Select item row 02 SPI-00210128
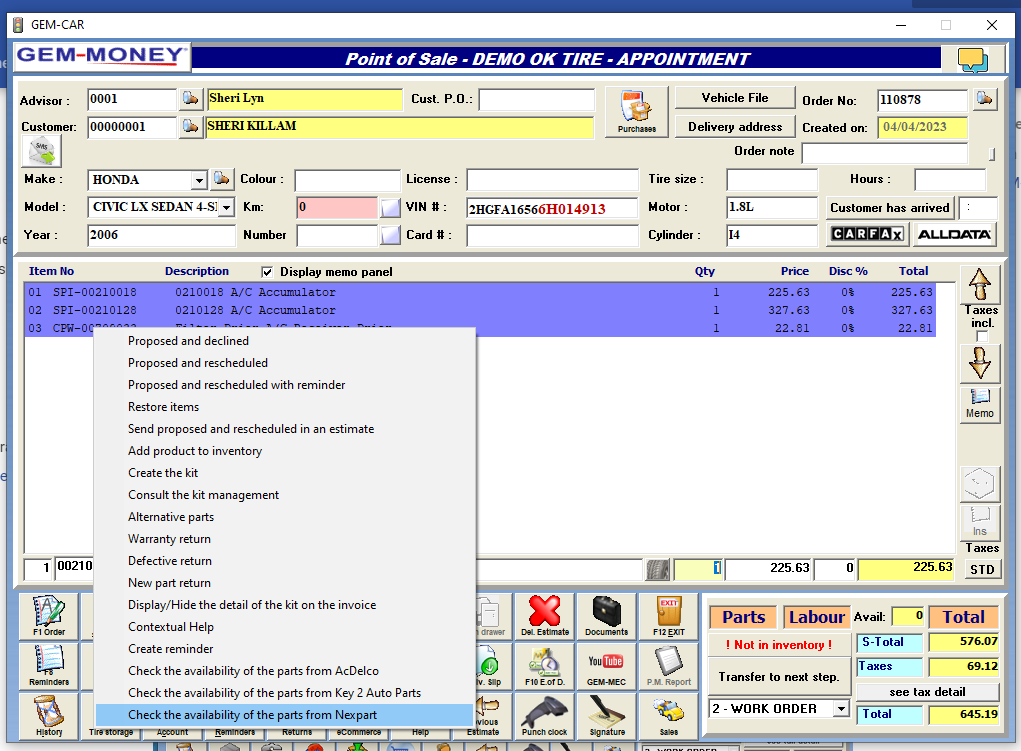Viewport: 1021px width, 751px height. (480, 311)
